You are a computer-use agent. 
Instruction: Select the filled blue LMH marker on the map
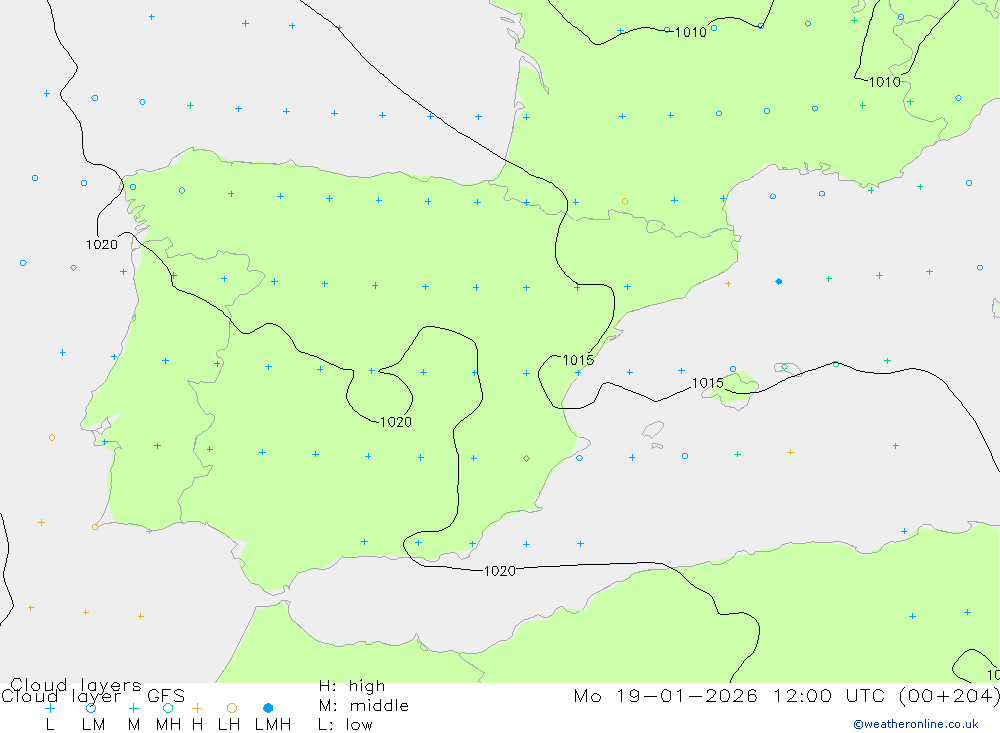[779, 281]
